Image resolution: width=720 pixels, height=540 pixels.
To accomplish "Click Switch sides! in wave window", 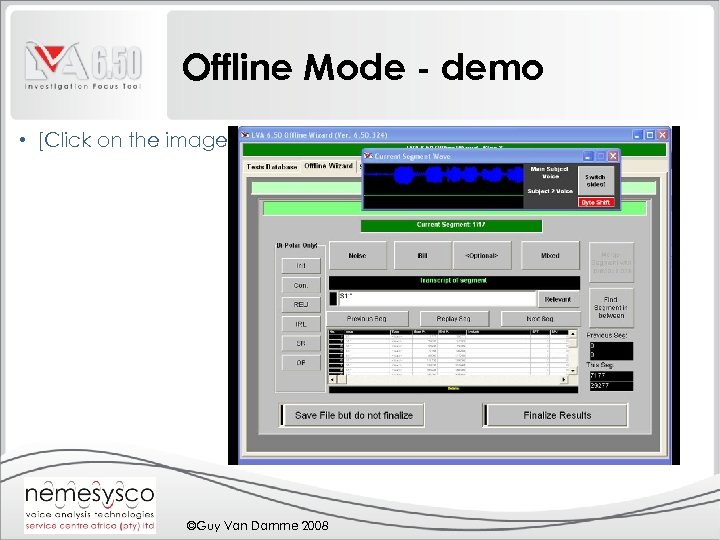I will 596,180.
